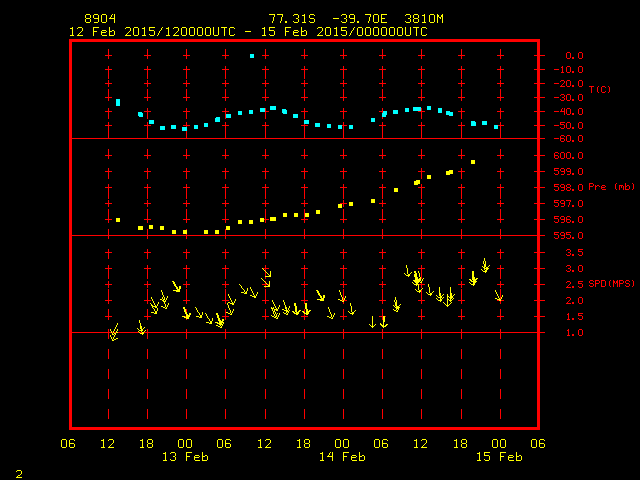
Task: Select the -60.0 temperature axis label
Action: coord(569,139)
